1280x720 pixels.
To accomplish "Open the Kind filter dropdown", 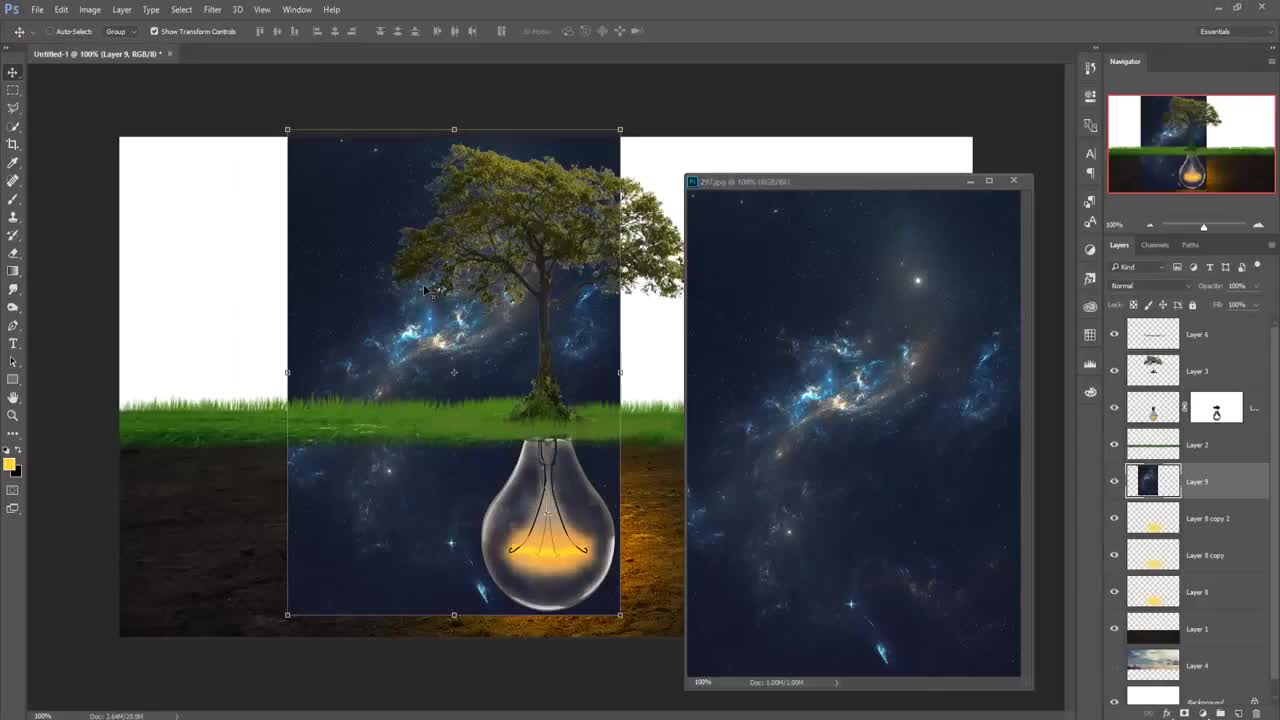I will point(1135,266).
